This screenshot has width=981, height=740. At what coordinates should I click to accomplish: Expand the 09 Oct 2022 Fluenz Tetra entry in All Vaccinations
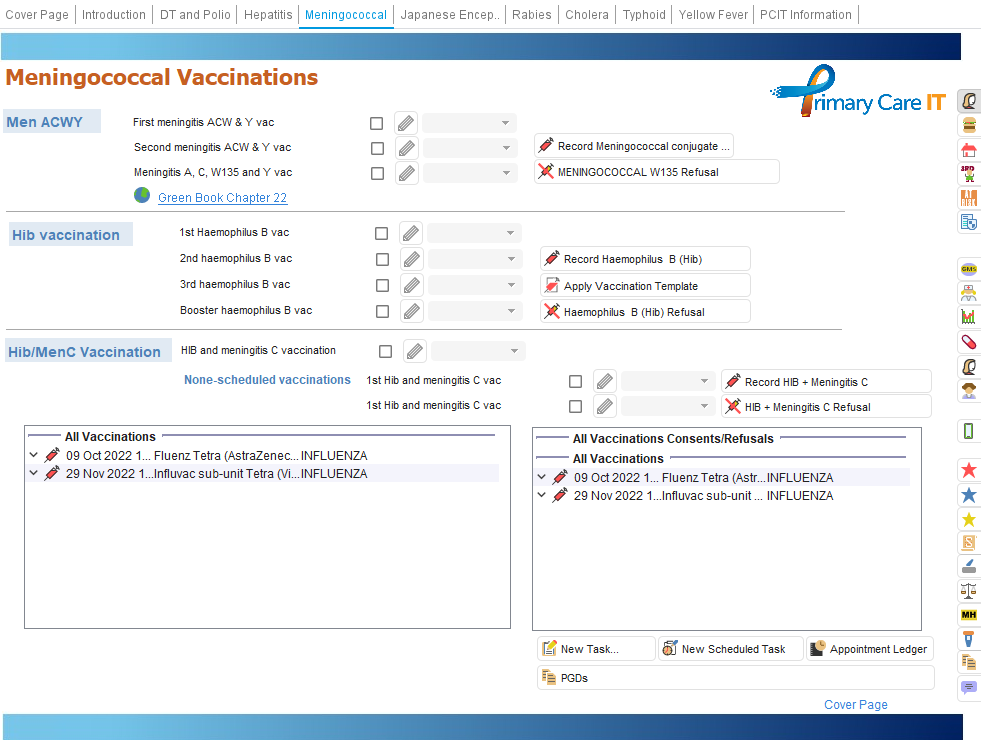(x=34, y=456)
